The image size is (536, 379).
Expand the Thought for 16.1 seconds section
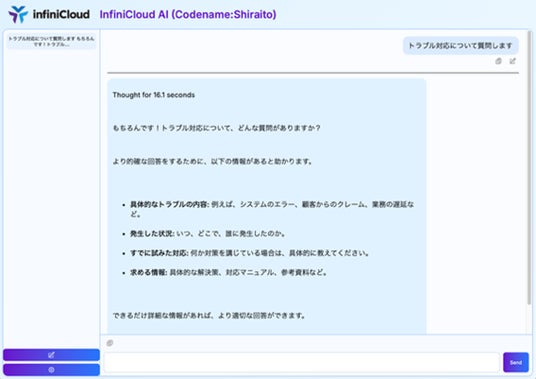pos(153,95)
